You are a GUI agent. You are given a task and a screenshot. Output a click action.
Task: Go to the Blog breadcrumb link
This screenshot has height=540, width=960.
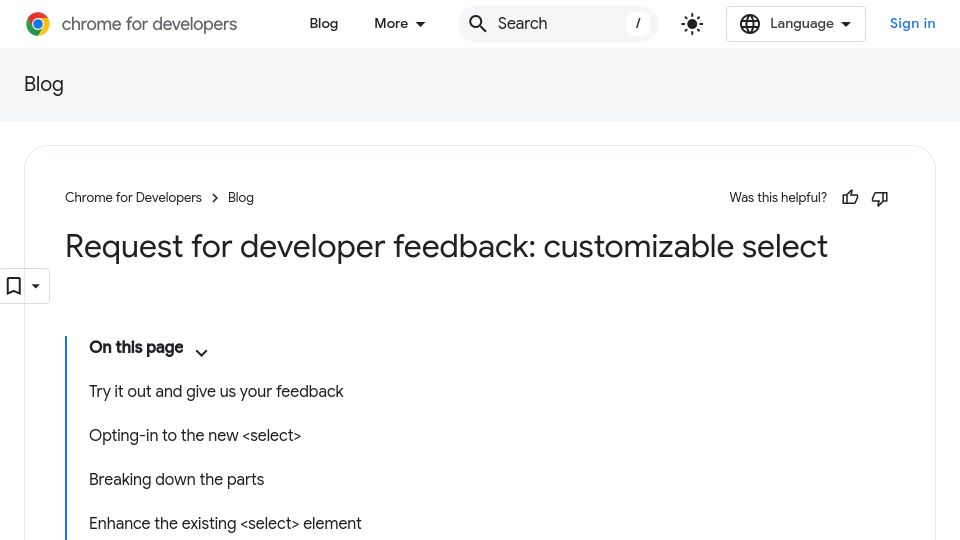[x=241, y=198]
